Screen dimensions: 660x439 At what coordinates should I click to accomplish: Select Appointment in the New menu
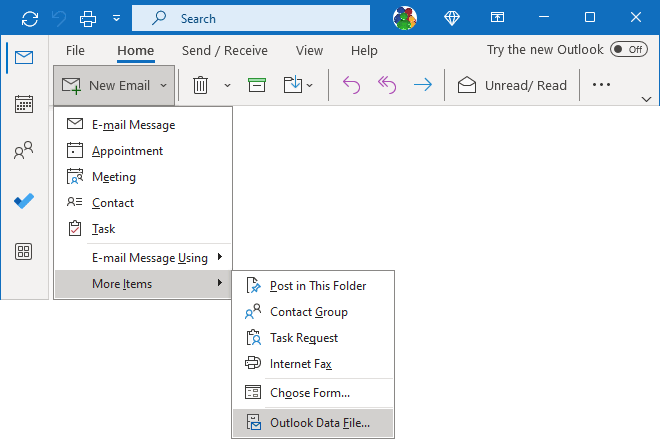(143, 151)
